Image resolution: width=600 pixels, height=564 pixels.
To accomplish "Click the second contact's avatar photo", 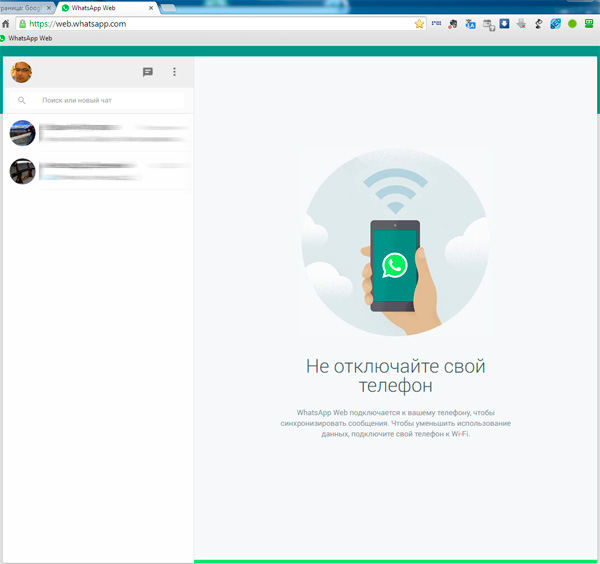I will click(x=22, y=170).
